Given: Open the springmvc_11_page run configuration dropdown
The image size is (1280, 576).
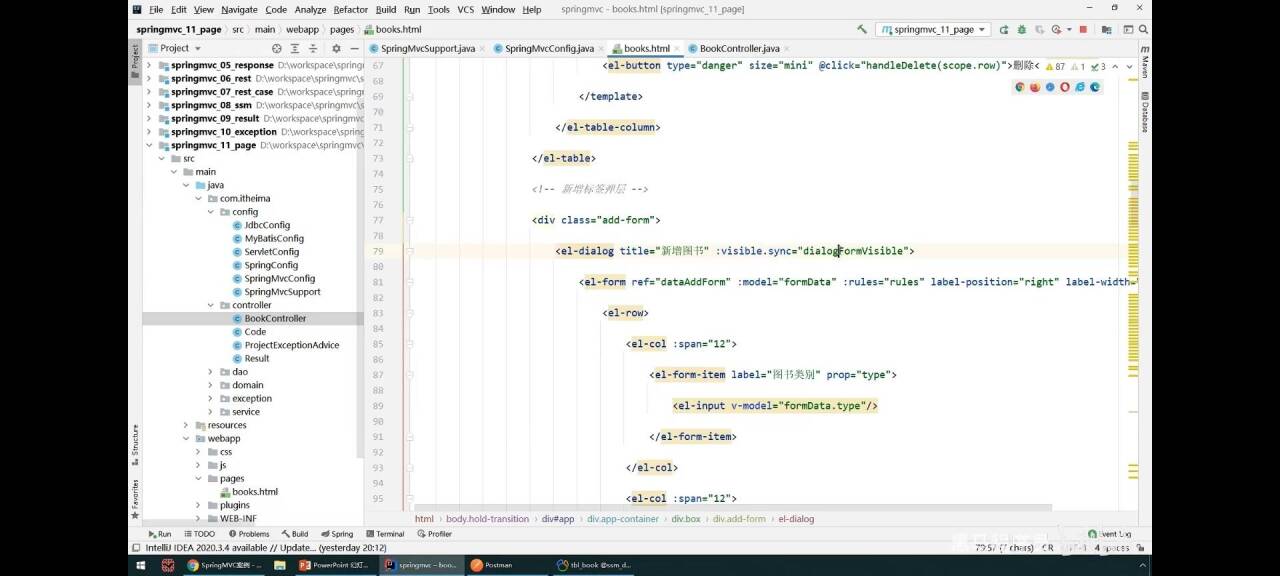Looking at the screenshot, I should point(933,30).
